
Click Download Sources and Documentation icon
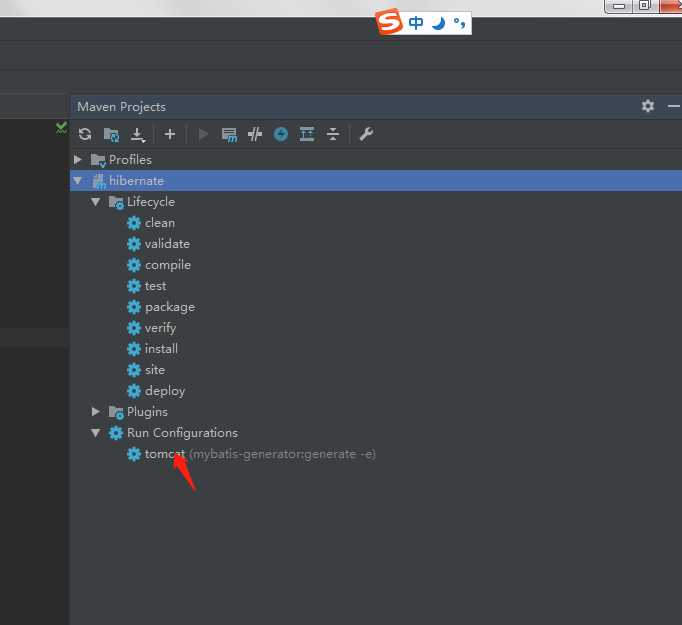click(x=138, y=135)
